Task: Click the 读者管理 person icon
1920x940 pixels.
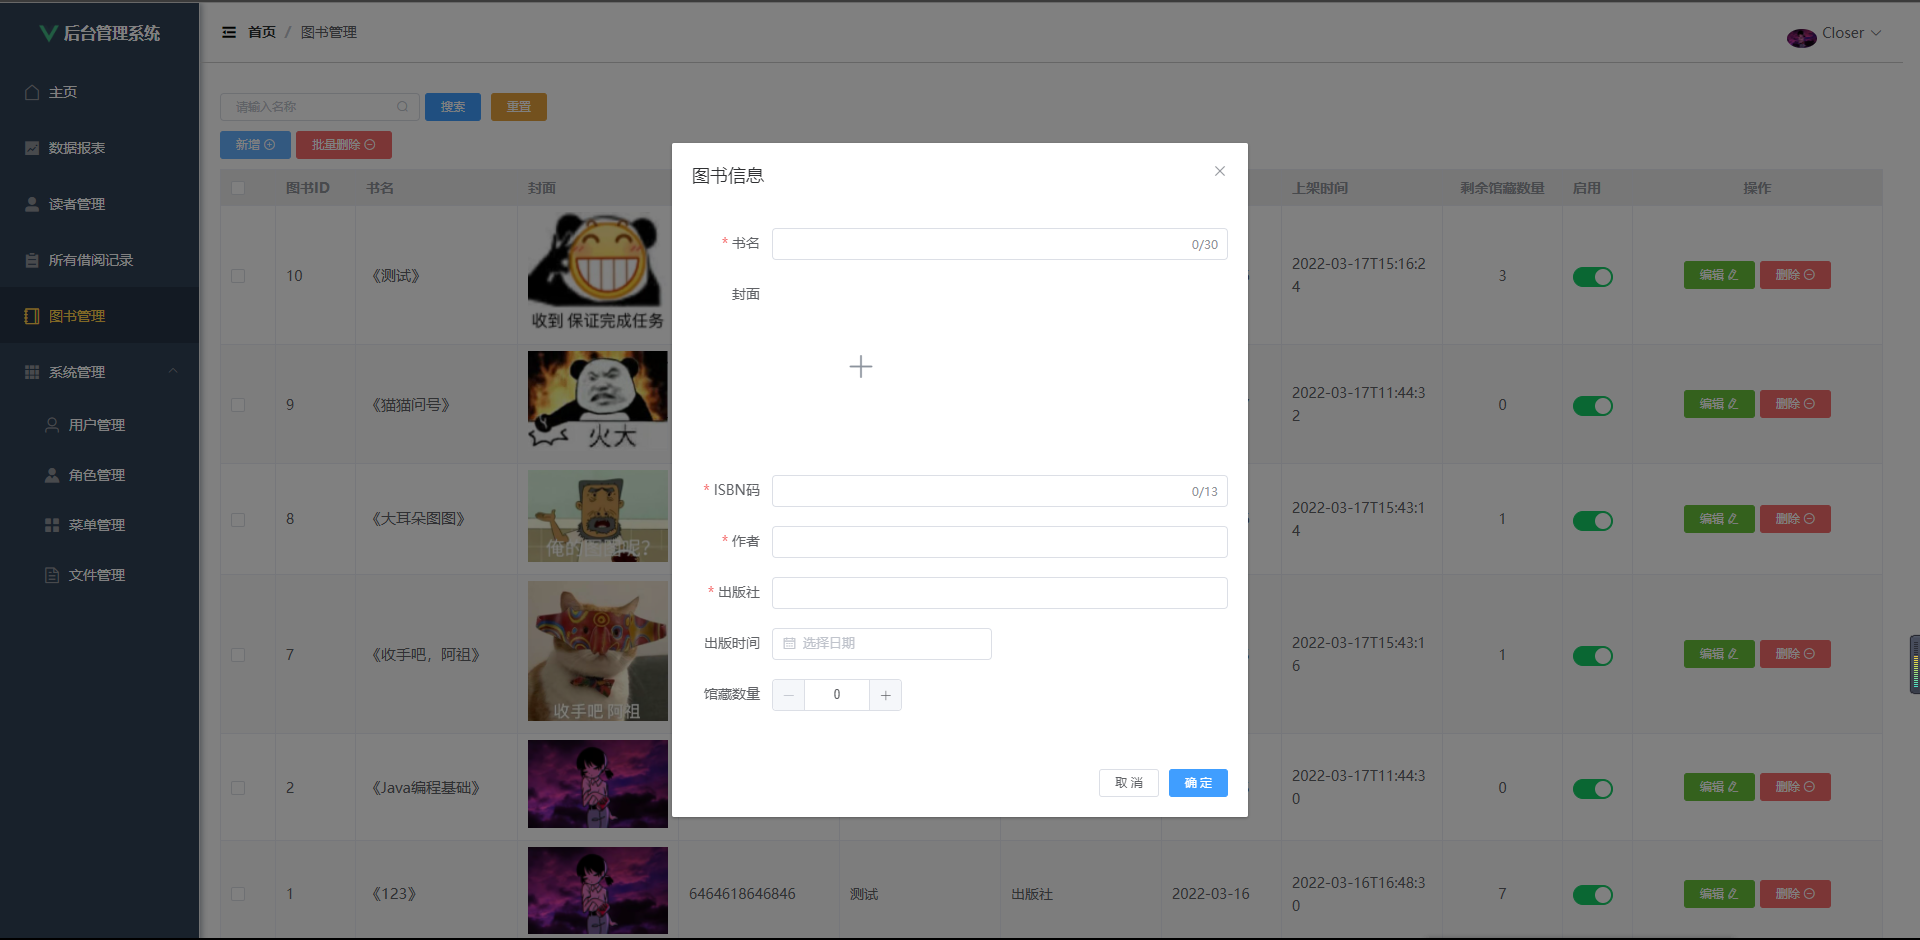Action: tap(32, 204)
